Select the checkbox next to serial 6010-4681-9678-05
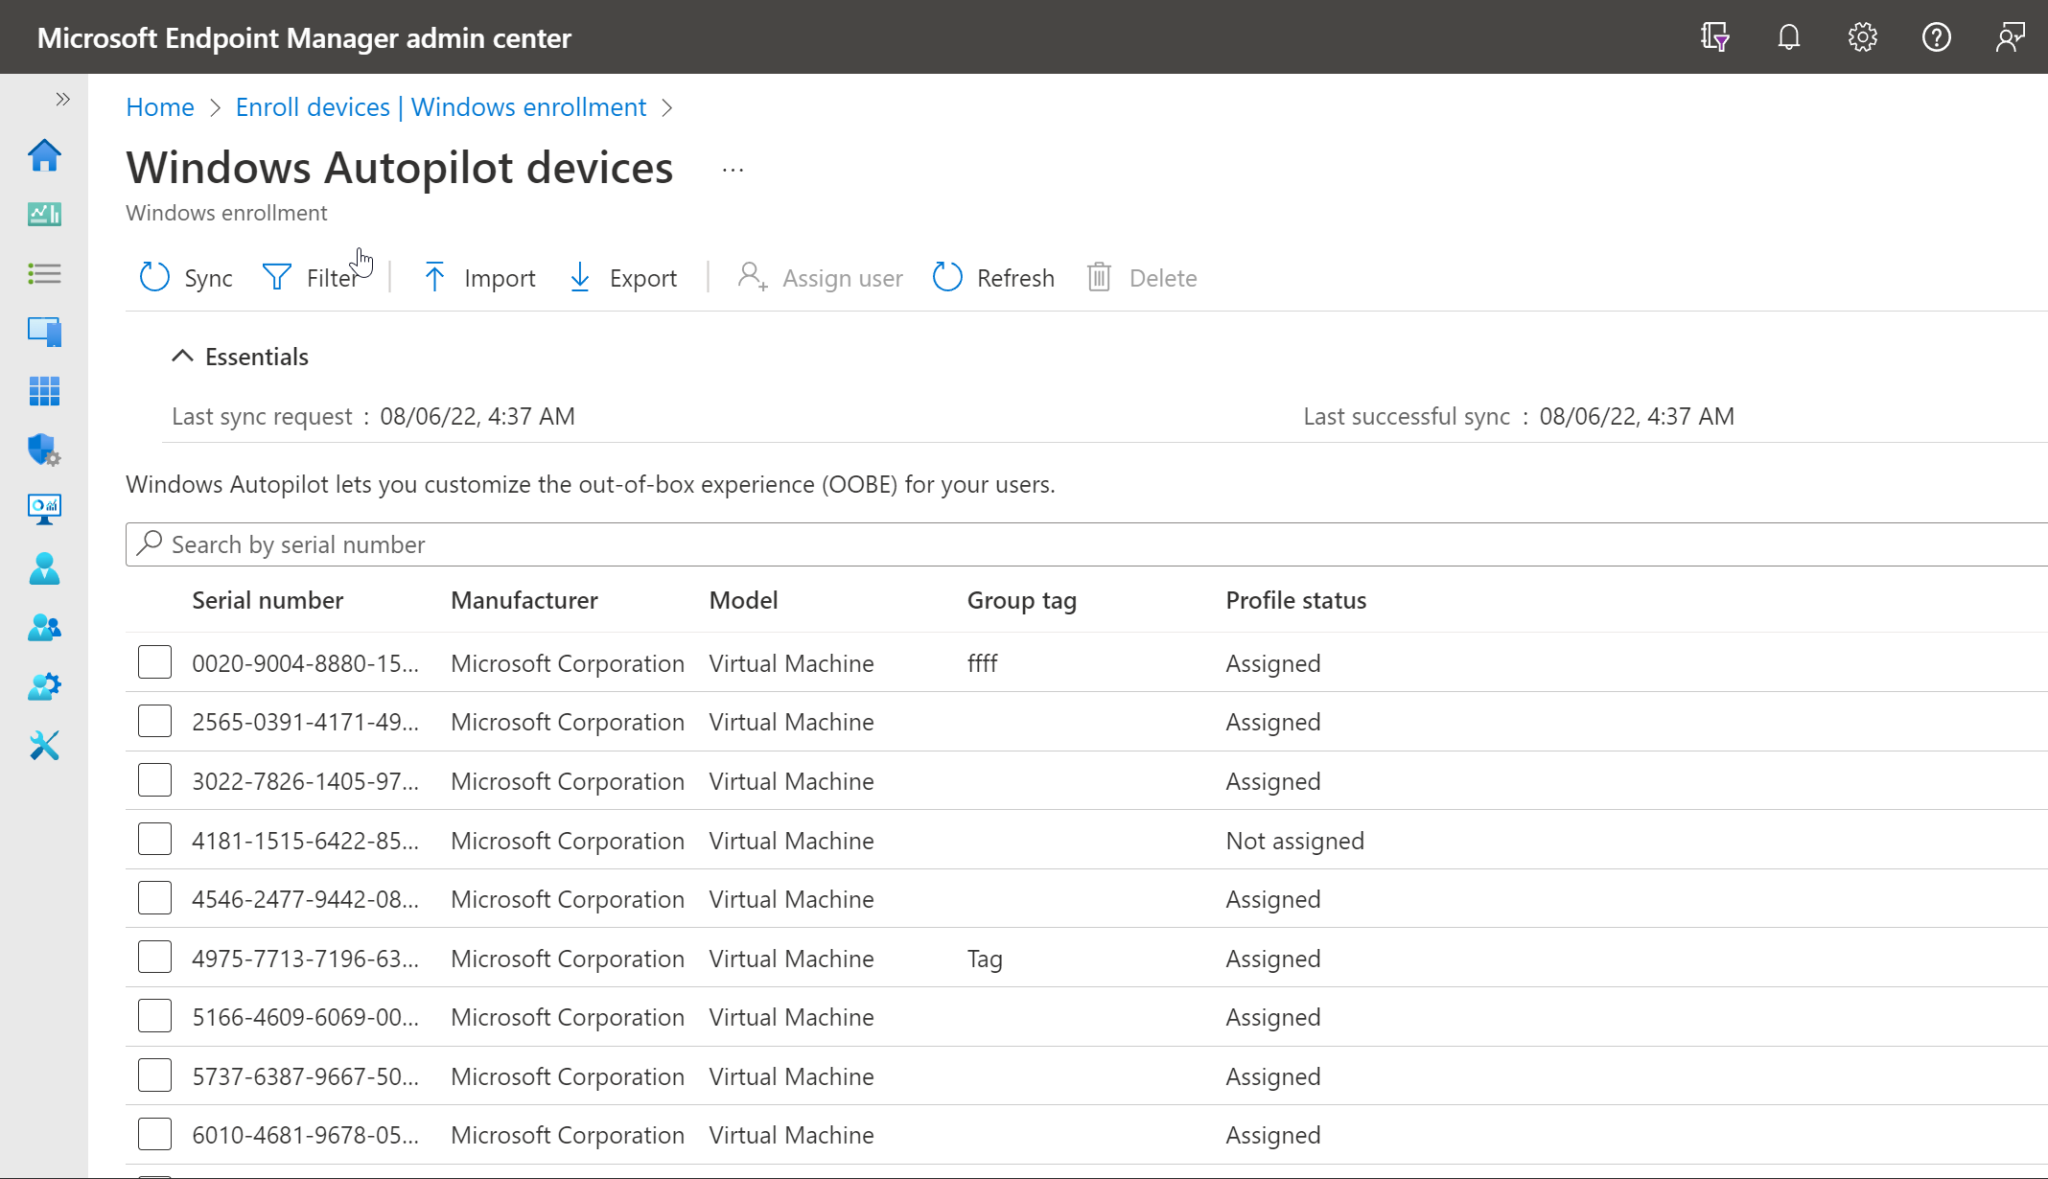Viewport: 2048px width, 1179px height. click(154, 1133)
